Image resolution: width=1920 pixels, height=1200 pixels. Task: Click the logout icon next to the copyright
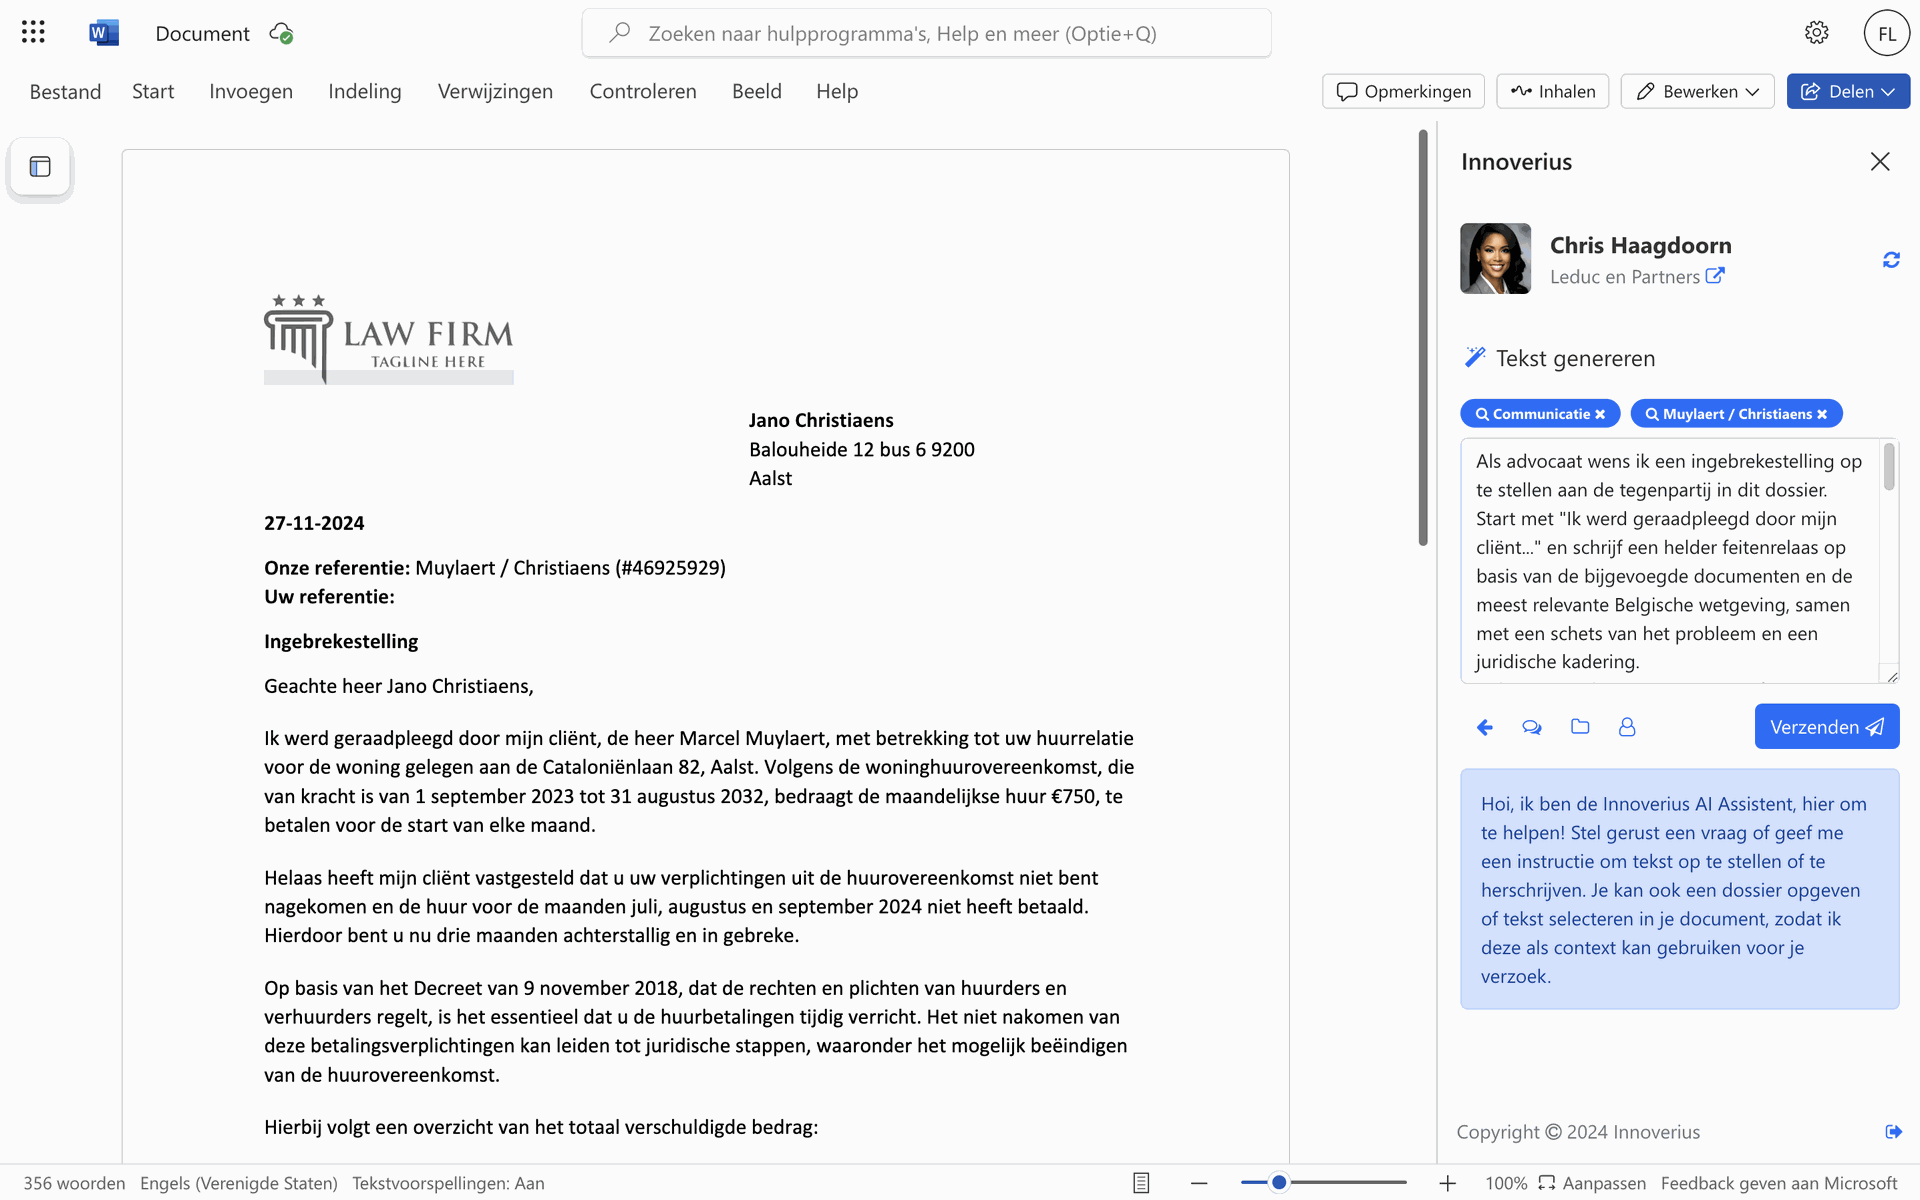coord(1893,1132)
